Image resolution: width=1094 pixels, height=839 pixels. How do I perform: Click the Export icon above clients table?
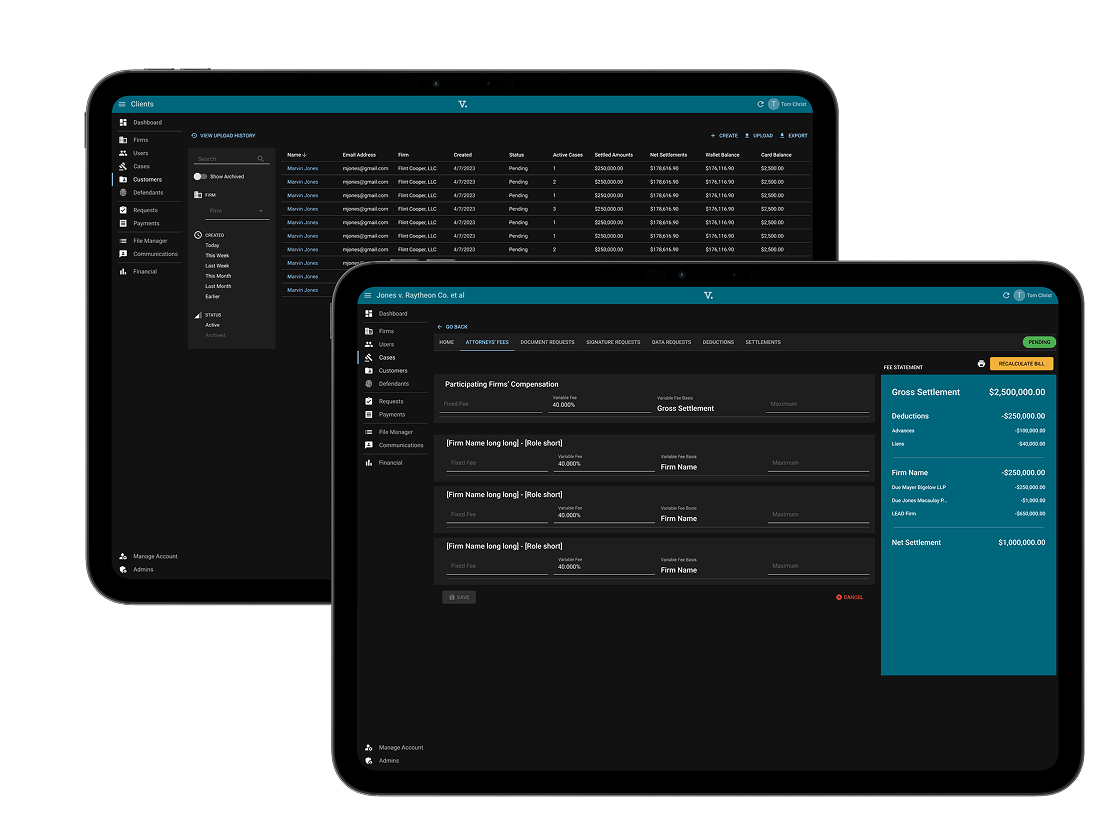pos(782,135)
